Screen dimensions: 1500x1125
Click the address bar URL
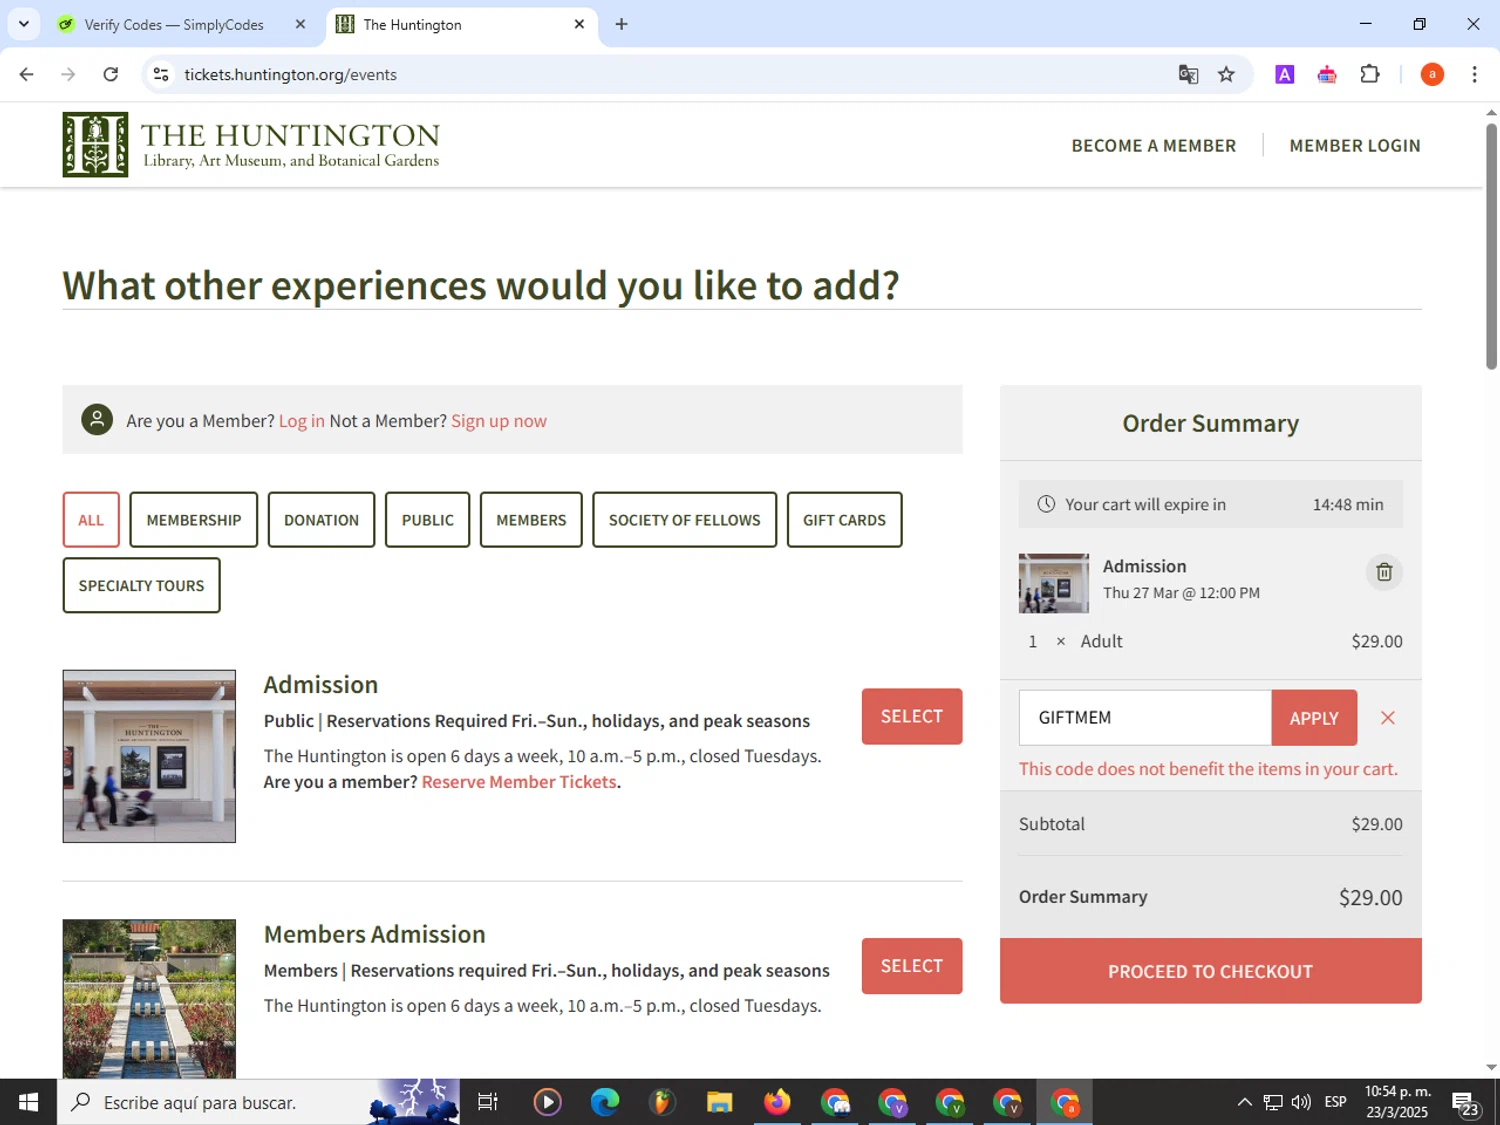(290, 75)
